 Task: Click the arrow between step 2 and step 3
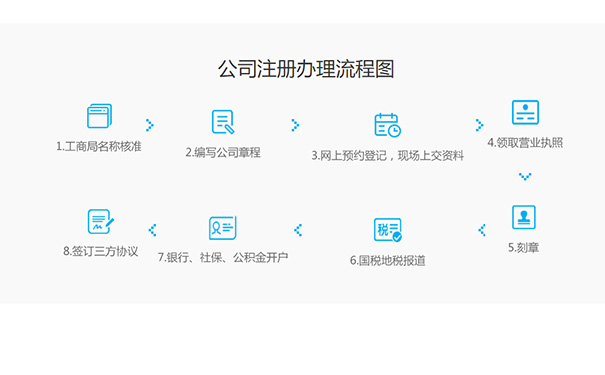coord(295,125)
